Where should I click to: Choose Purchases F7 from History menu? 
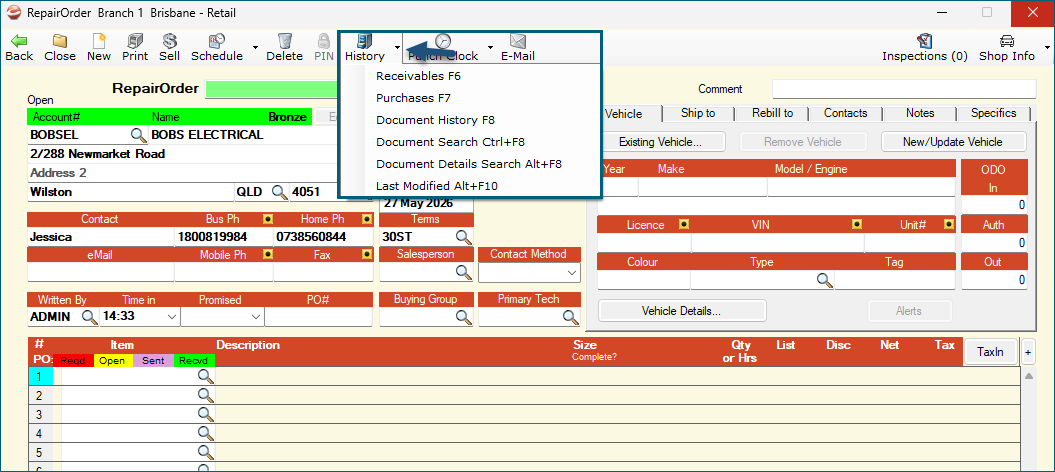(x=414, y=98)
